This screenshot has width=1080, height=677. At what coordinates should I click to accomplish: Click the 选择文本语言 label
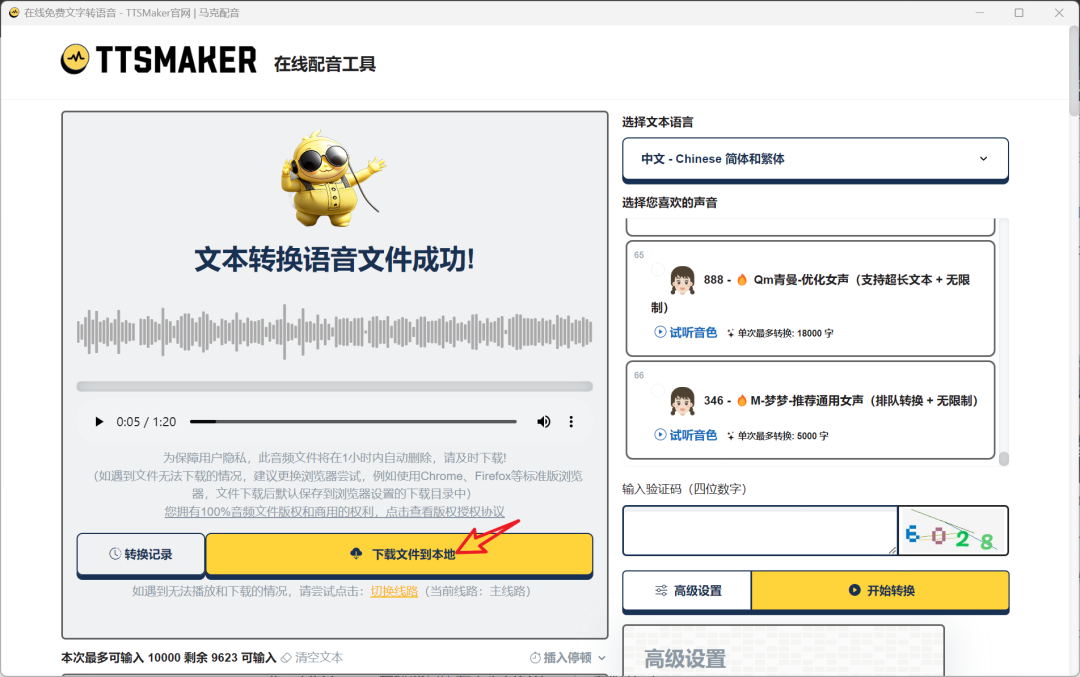pos(658,122)
